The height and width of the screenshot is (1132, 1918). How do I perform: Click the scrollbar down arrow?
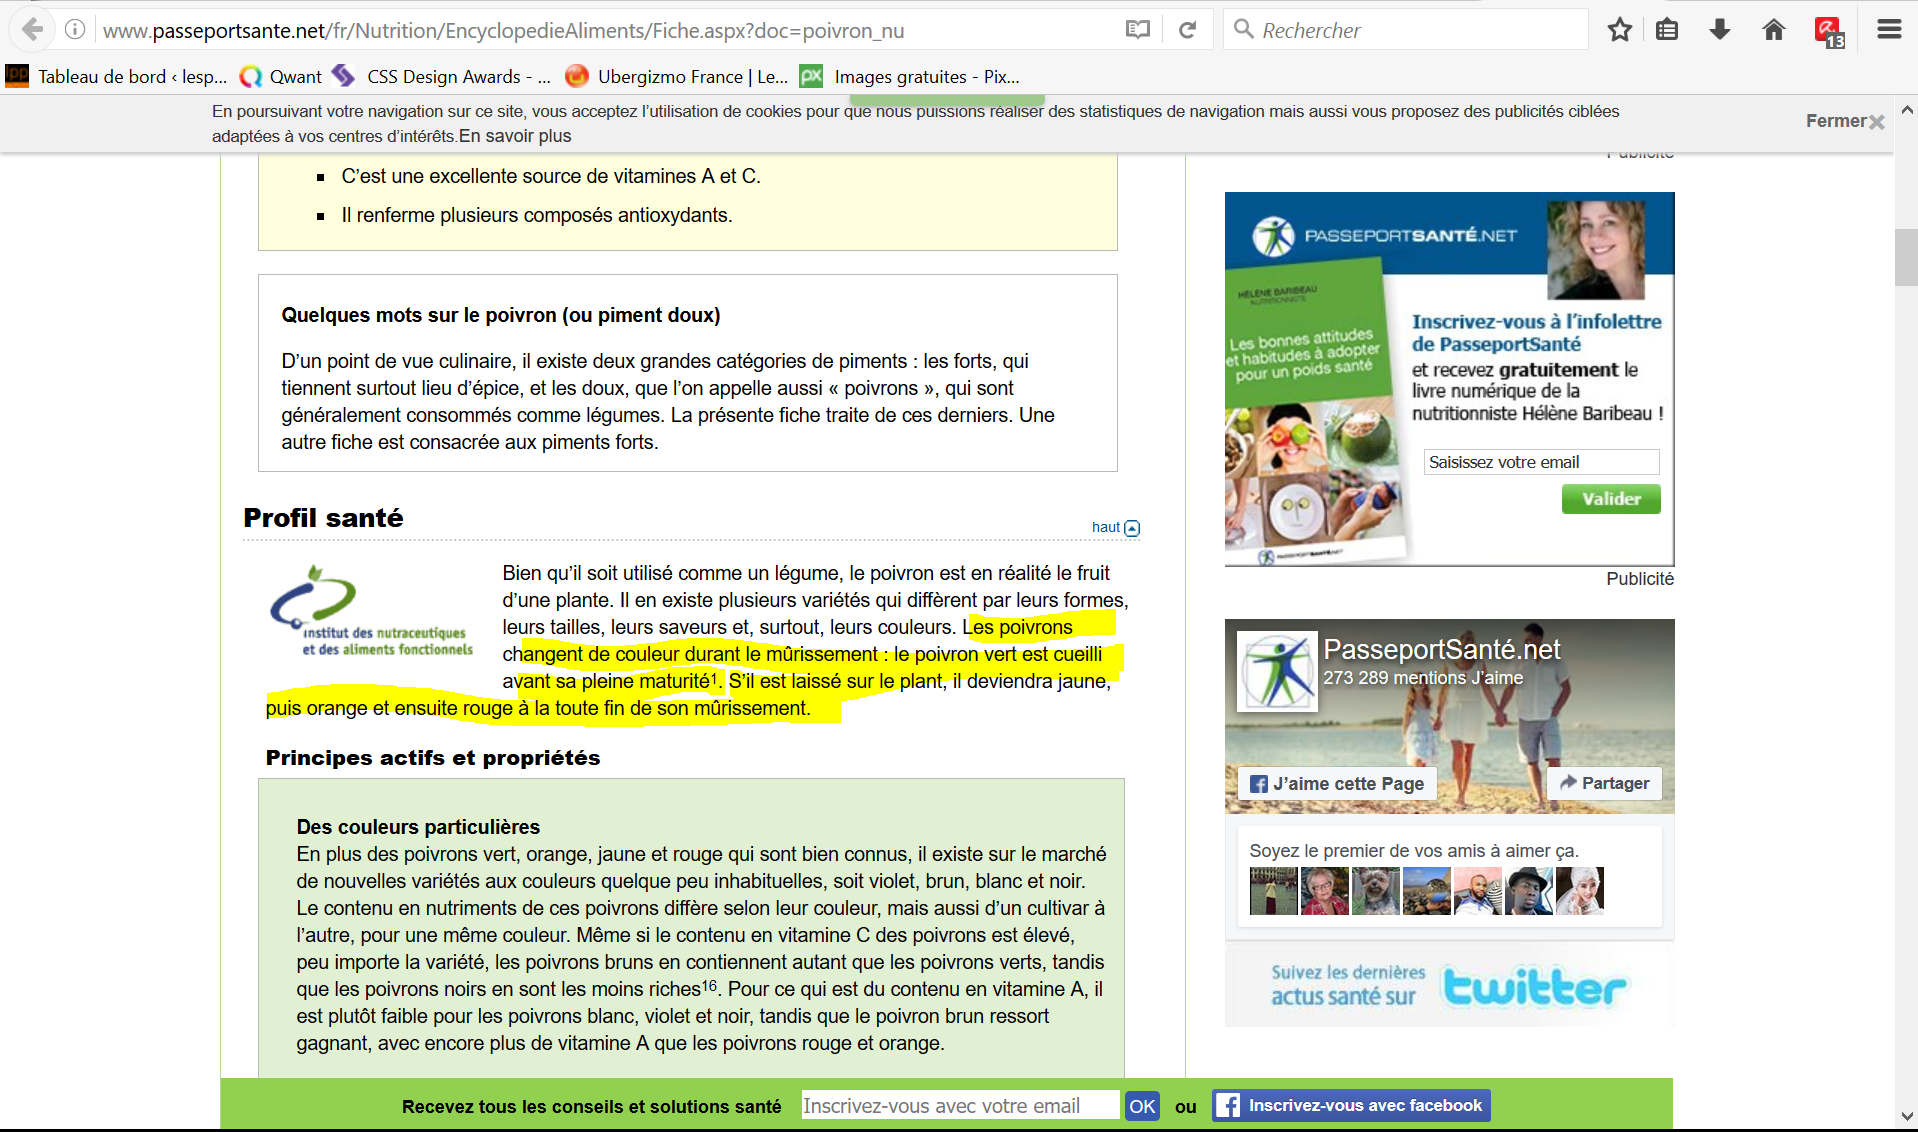[1906, 1116]
